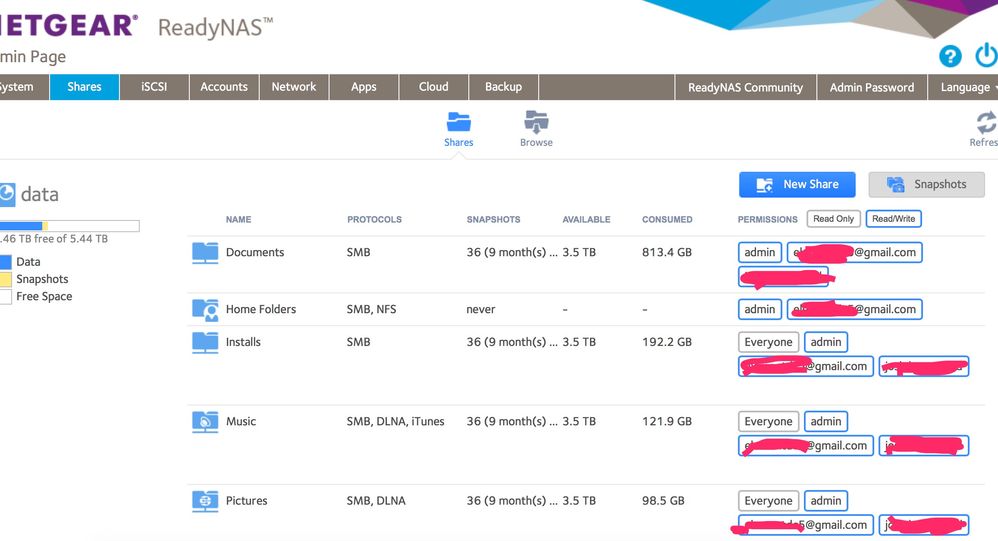Click the power icon in the header

tap(987, 55)
